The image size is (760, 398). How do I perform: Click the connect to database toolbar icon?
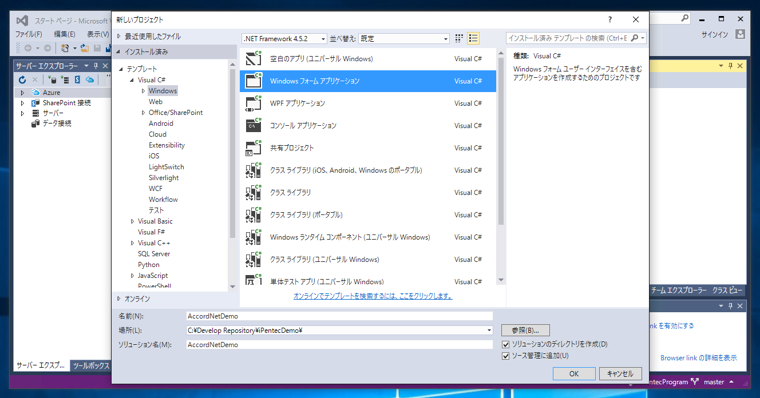(x=52, y=80)
